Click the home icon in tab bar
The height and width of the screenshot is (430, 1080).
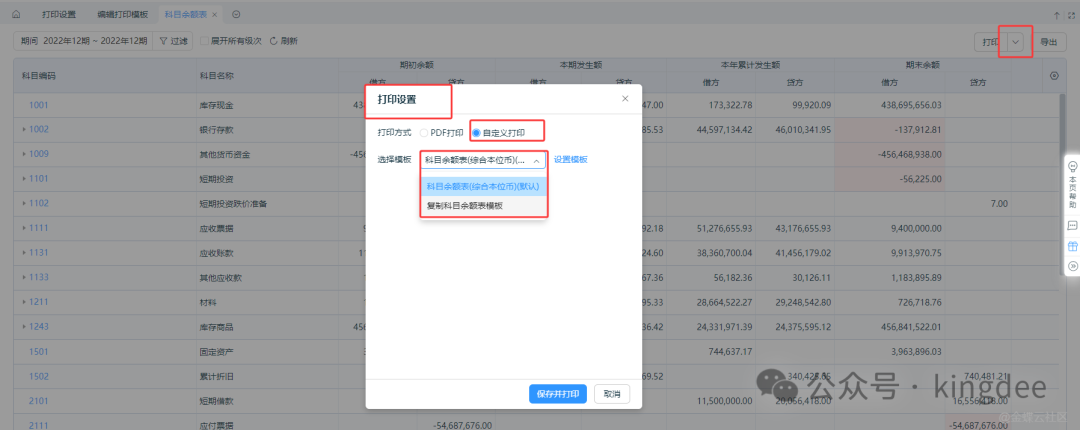point(15,15)
